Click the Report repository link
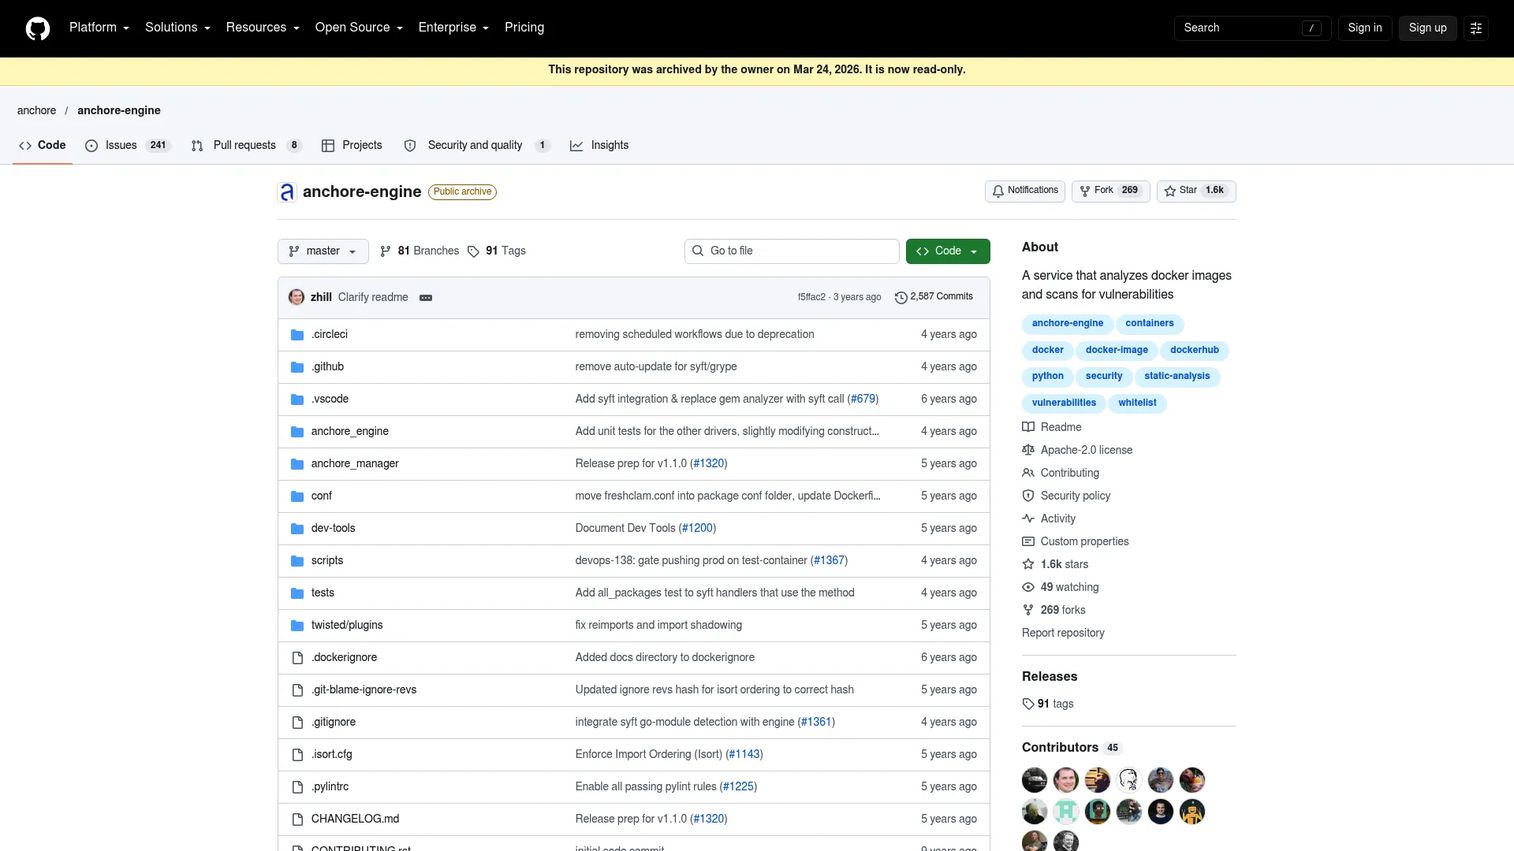The height and width of the screenshot is (851, 1514). tap(1063, 634)
